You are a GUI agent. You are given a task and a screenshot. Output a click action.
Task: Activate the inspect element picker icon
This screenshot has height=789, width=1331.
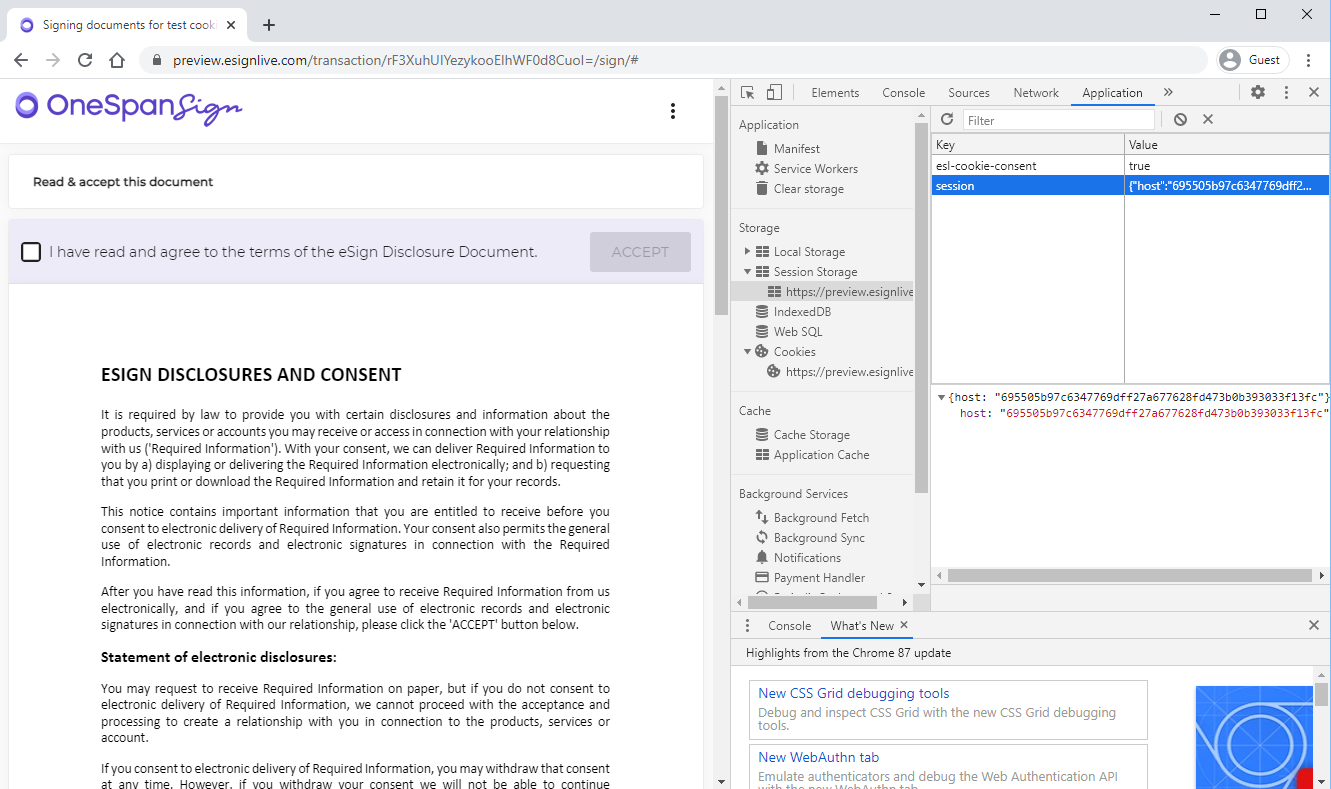pyautogui.click(x=747, y=92)
